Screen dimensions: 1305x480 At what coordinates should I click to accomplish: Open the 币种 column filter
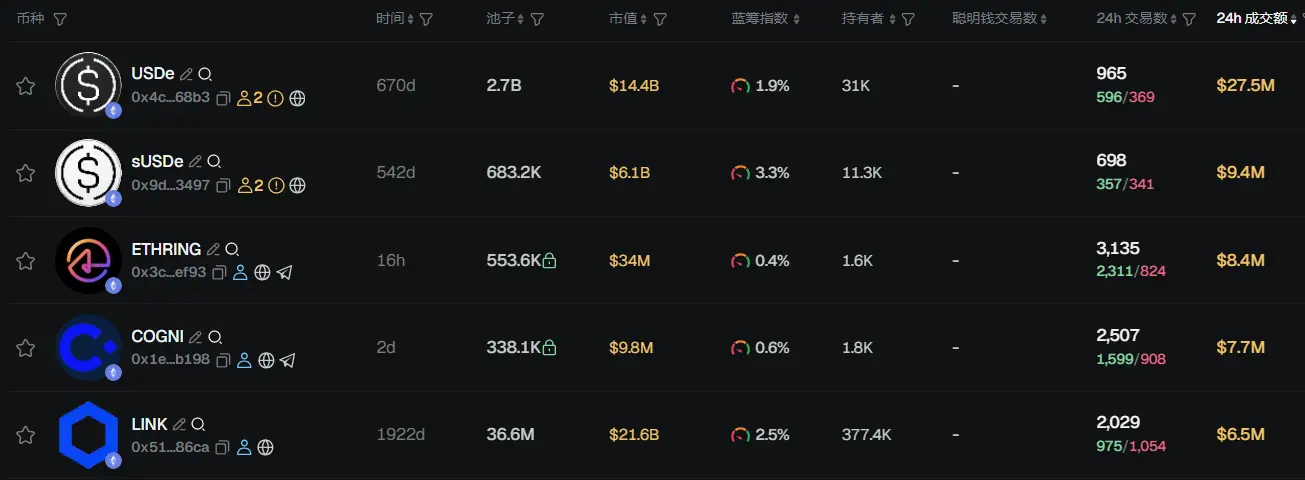[60, 19]
